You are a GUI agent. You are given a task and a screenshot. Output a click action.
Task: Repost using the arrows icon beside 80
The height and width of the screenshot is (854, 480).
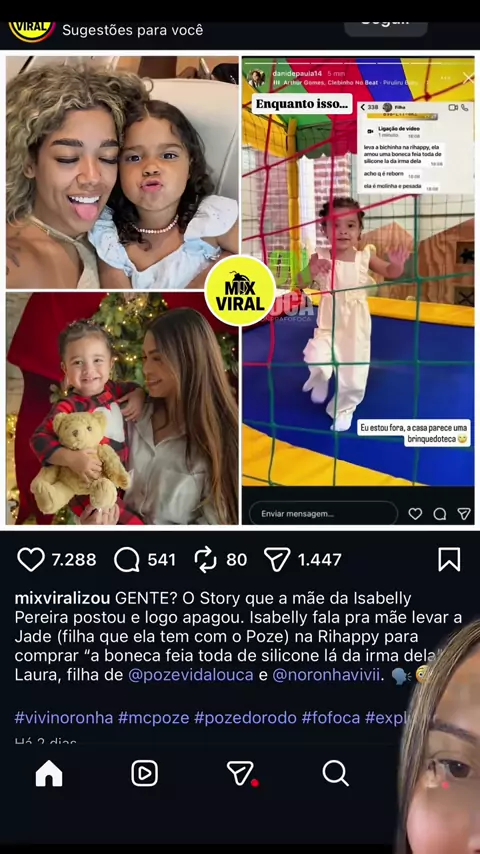pos(206,559)
